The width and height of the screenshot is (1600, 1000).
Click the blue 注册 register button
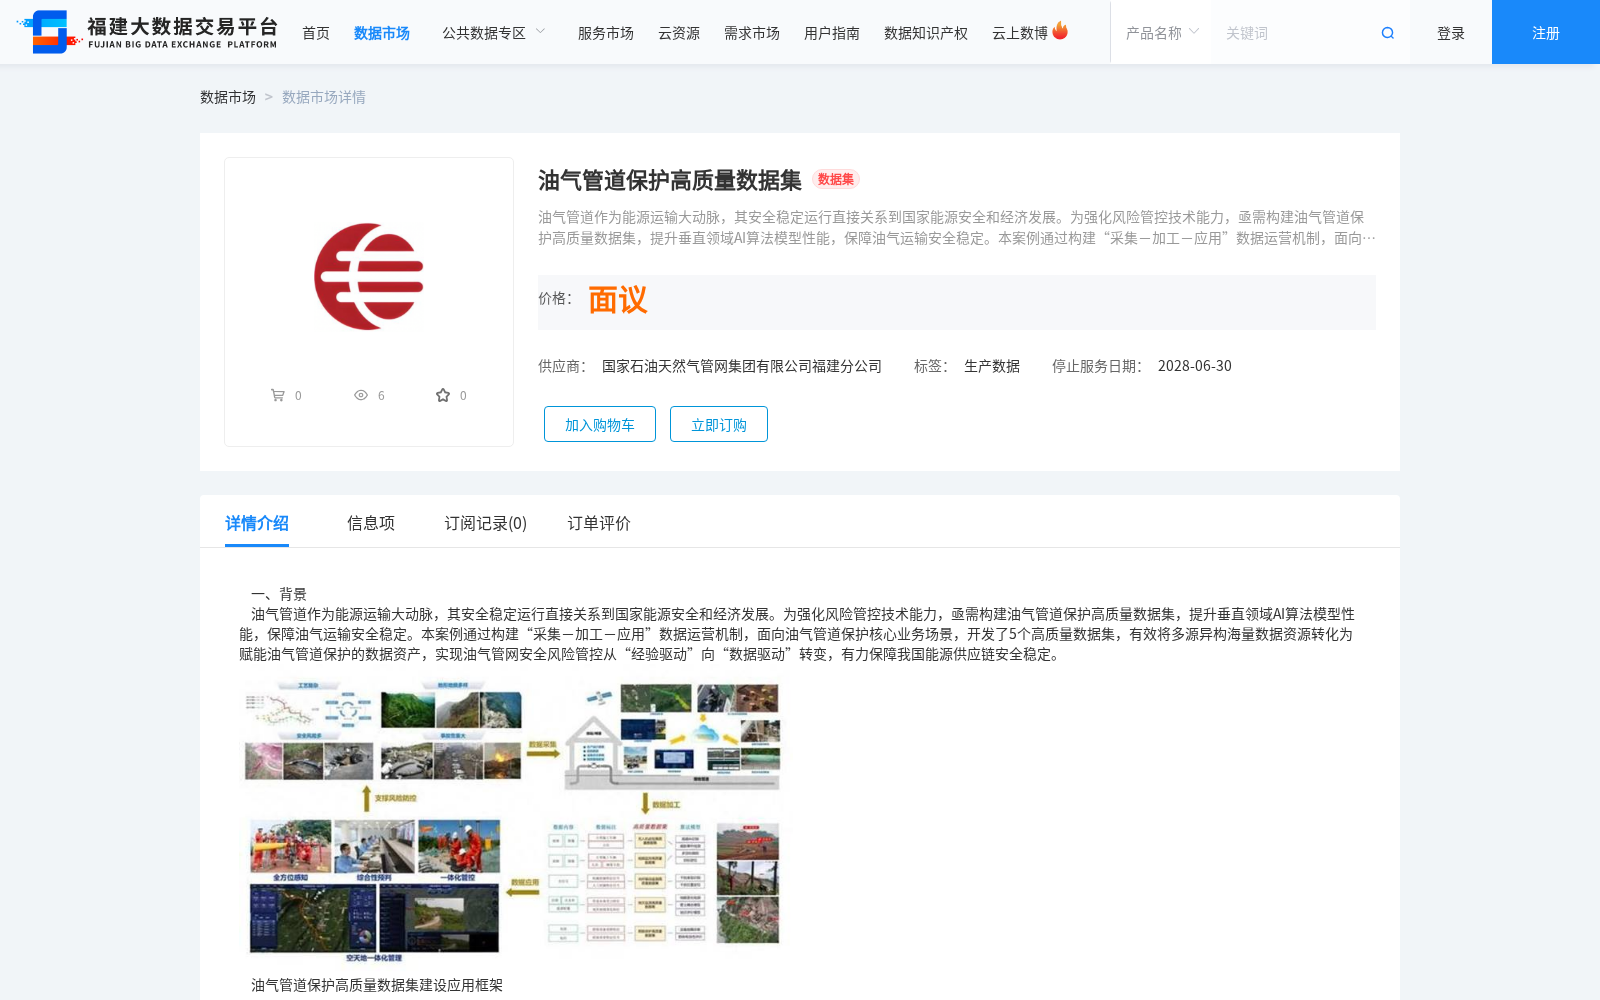click(x=1546, y=32)
